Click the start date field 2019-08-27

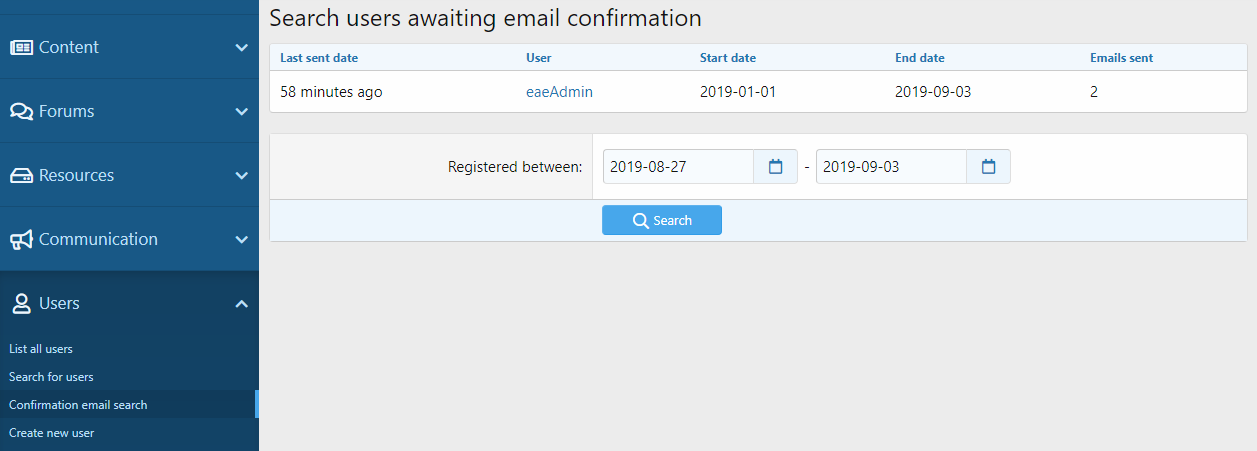click(x=678, y=167)
